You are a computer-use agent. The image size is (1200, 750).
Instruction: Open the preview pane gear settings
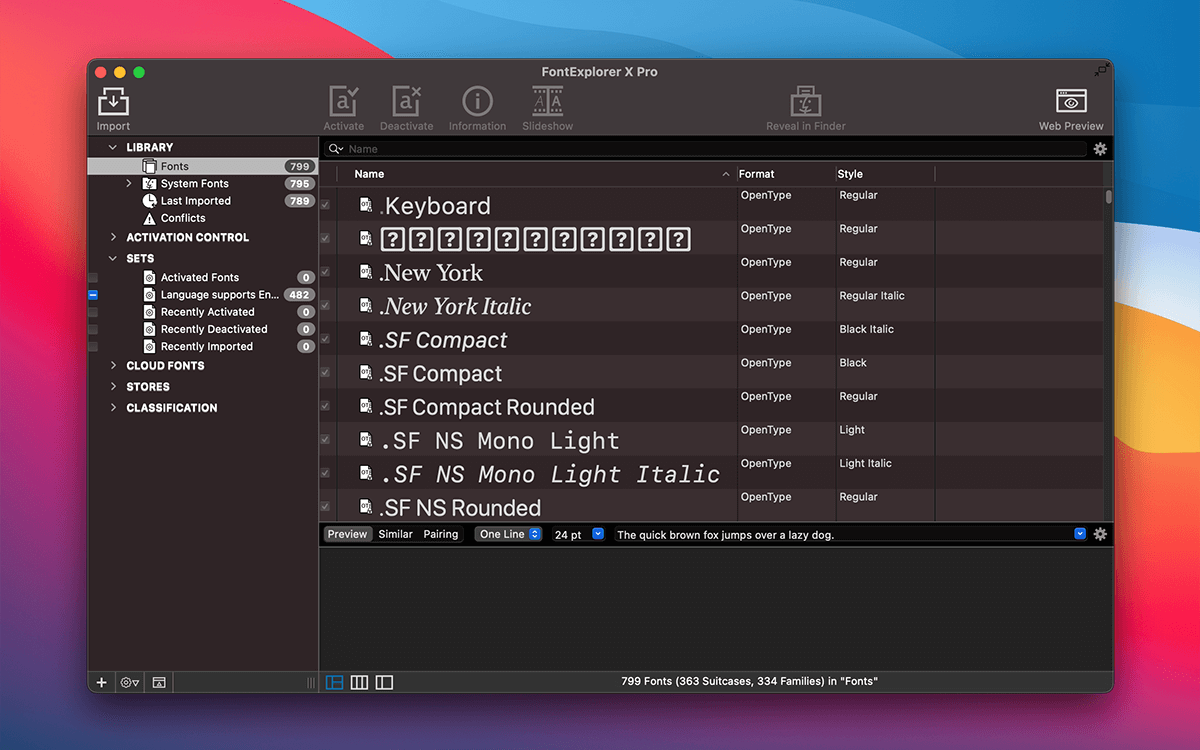point(1100,534)
